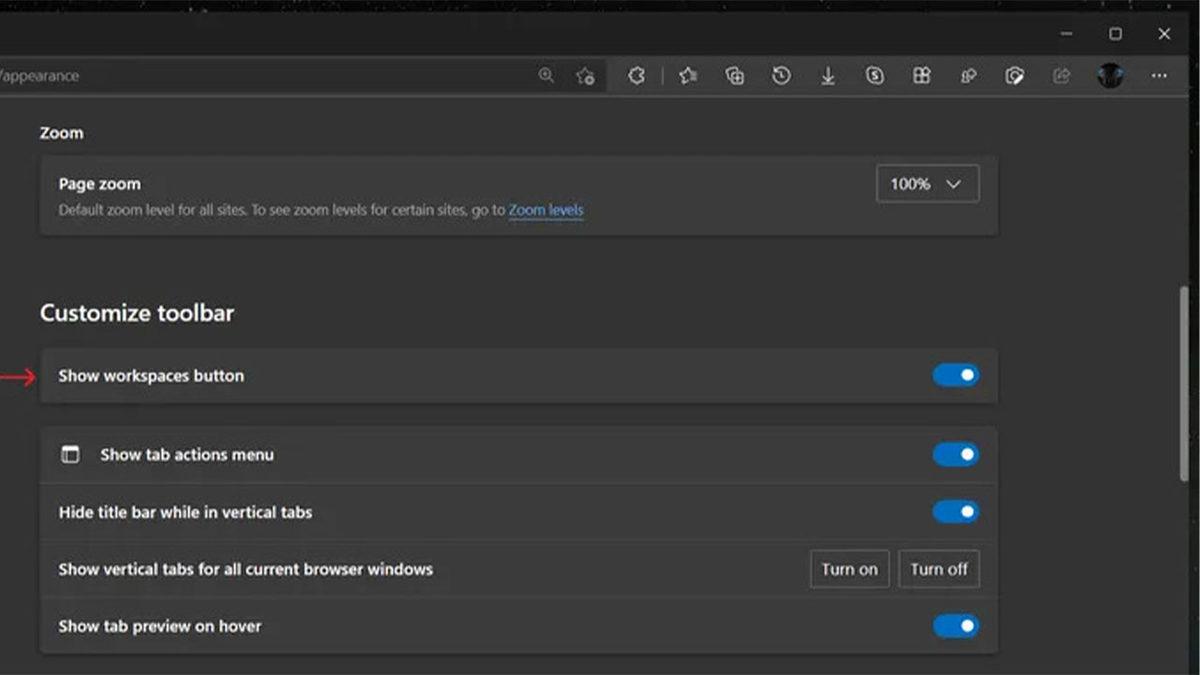The height and width of the screenshot is (675, 1200).
Task: Disable Hide title bar while in vertical tabs
Action: pyautogui.click(x=955, y=511)
